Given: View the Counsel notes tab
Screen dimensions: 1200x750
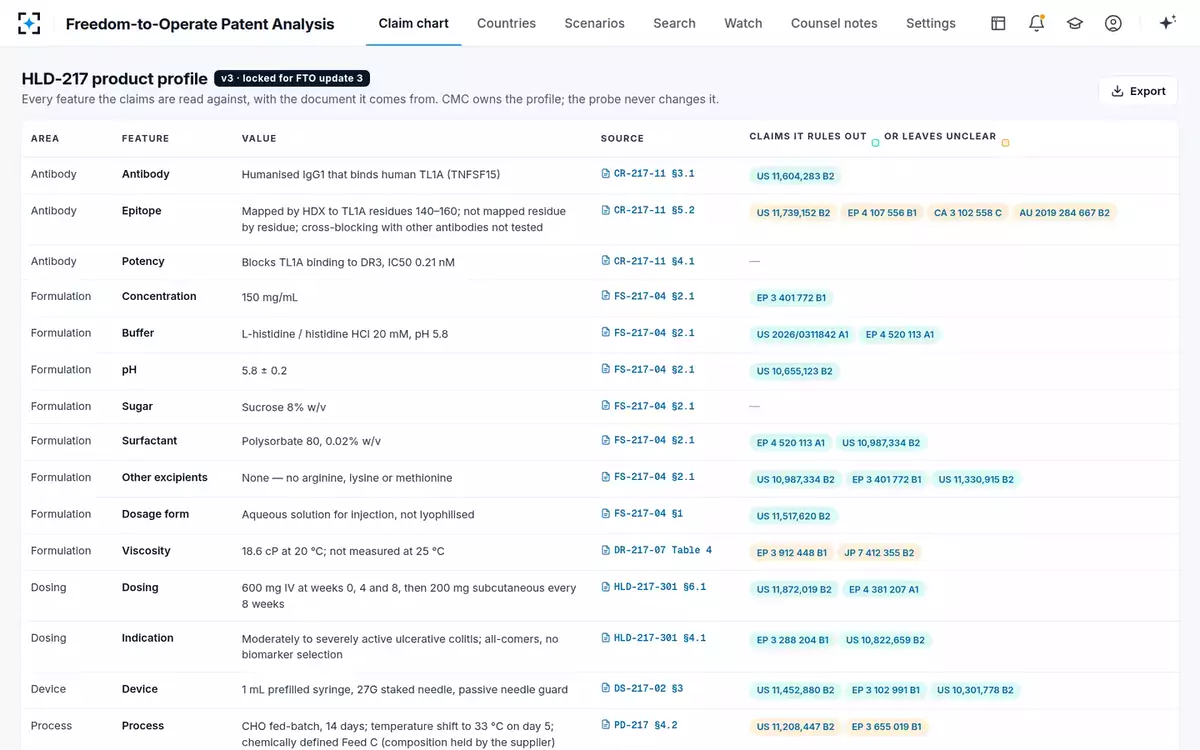Looking at the screenshot, I should click(834, 23).
